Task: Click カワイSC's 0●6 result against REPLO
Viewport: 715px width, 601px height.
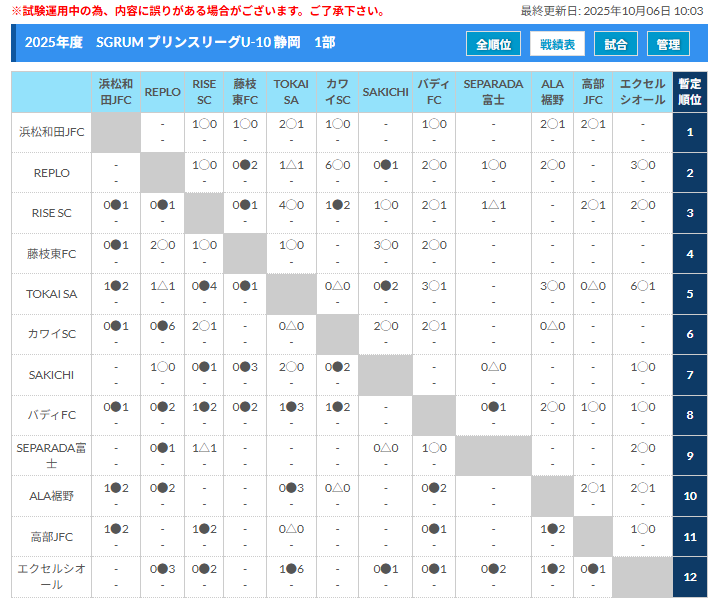Action: pyautogui.click(x=162, y=326)
